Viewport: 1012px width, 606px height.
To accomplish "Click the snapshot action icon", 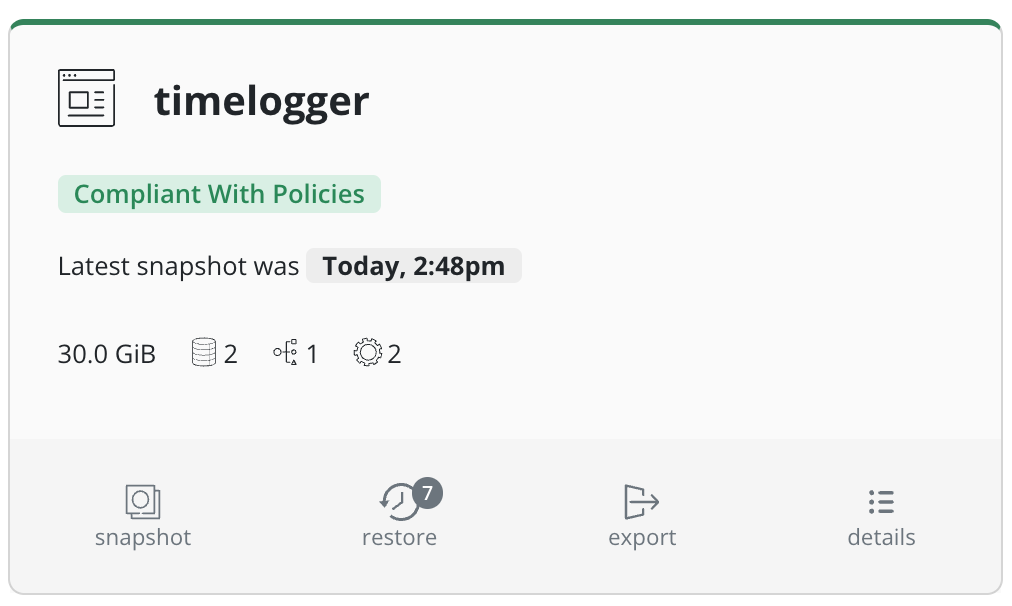I will (143, 501).
